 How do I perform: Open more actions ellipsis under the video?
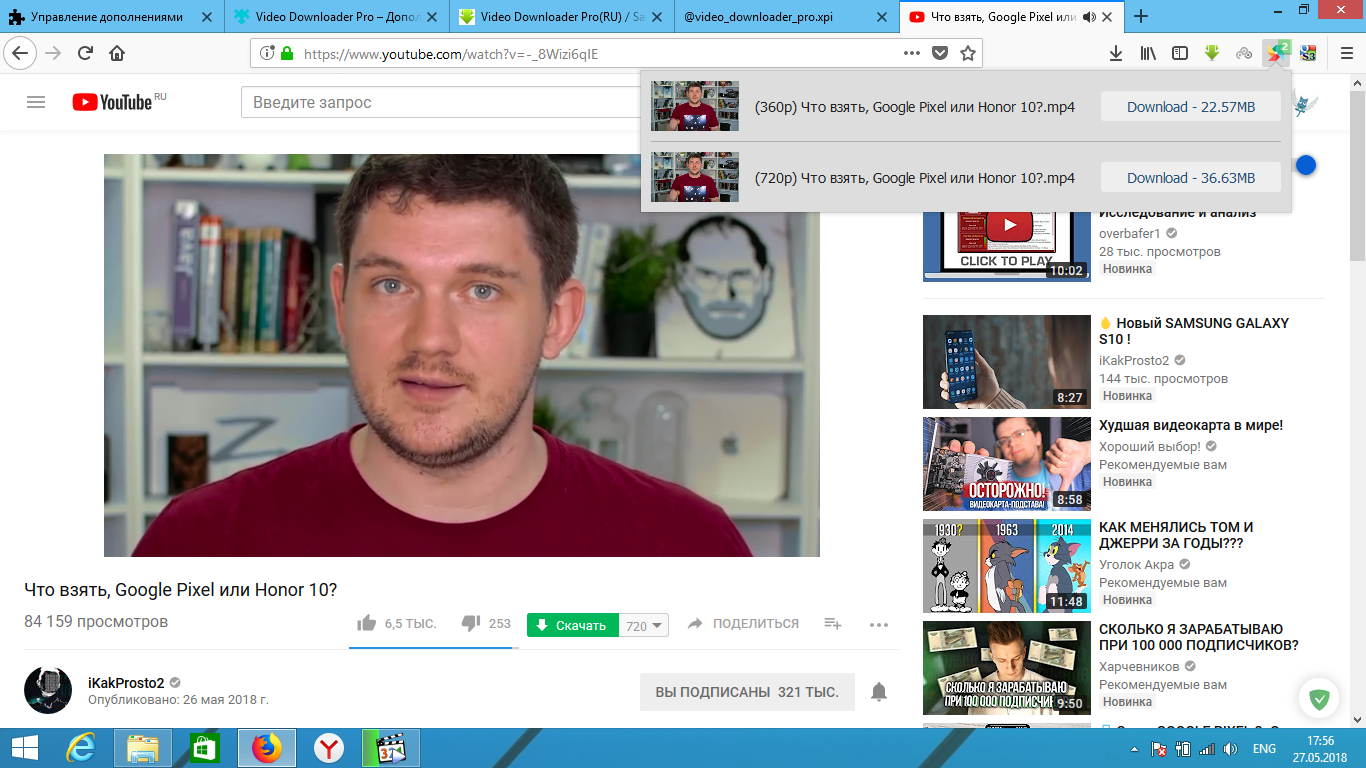879,625
